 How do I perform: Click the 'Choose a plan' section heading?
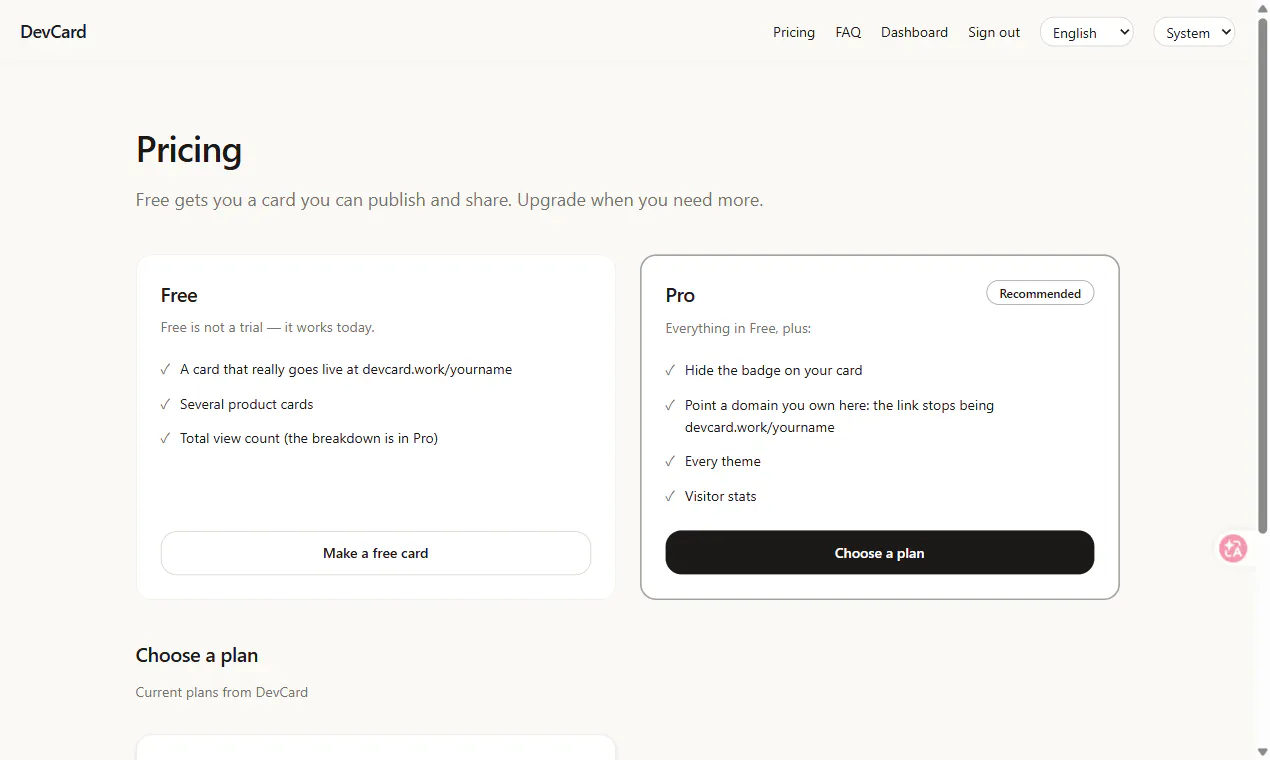pos(197,655)
